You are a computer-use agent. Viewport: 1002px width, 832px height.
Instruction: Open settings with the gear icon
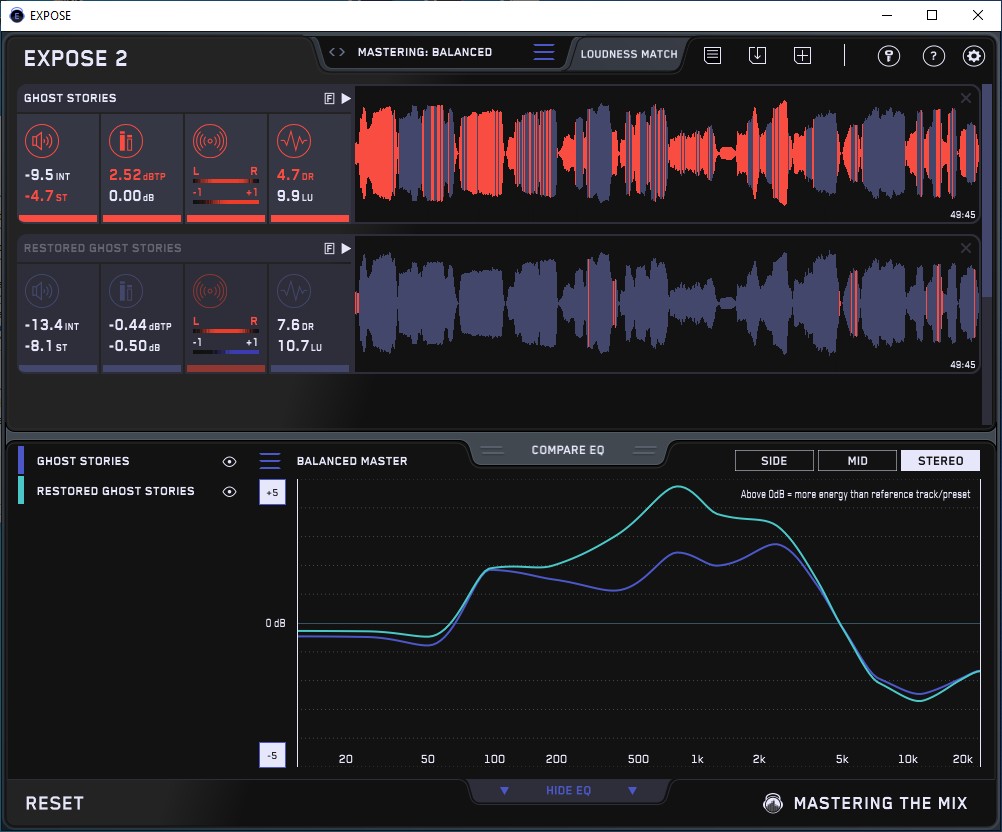(974, 56)
